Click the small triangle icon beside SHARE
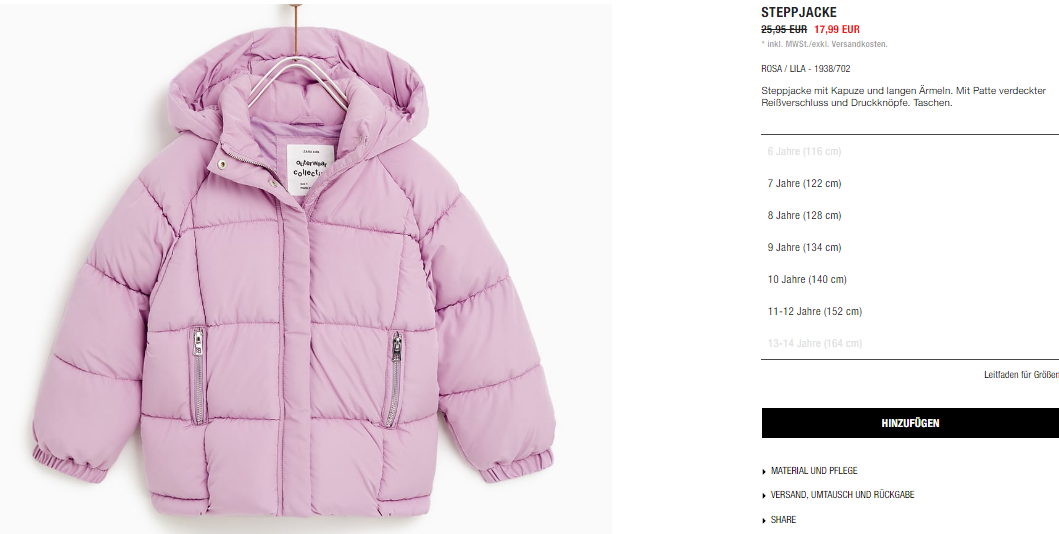Image resolution: width=1059 pixels, height=534 pixels. [x=764, y=520]
